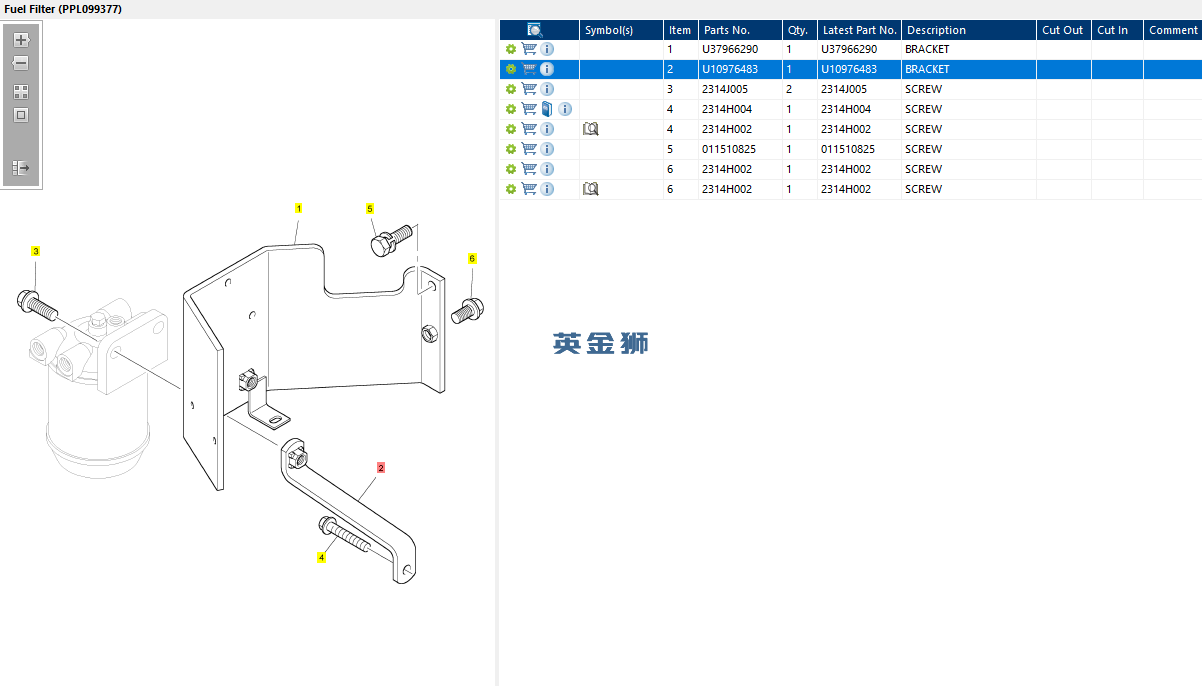Click the Latest Part No. column header
Viewport: 1202px width, 686px height.
(860, 30)
